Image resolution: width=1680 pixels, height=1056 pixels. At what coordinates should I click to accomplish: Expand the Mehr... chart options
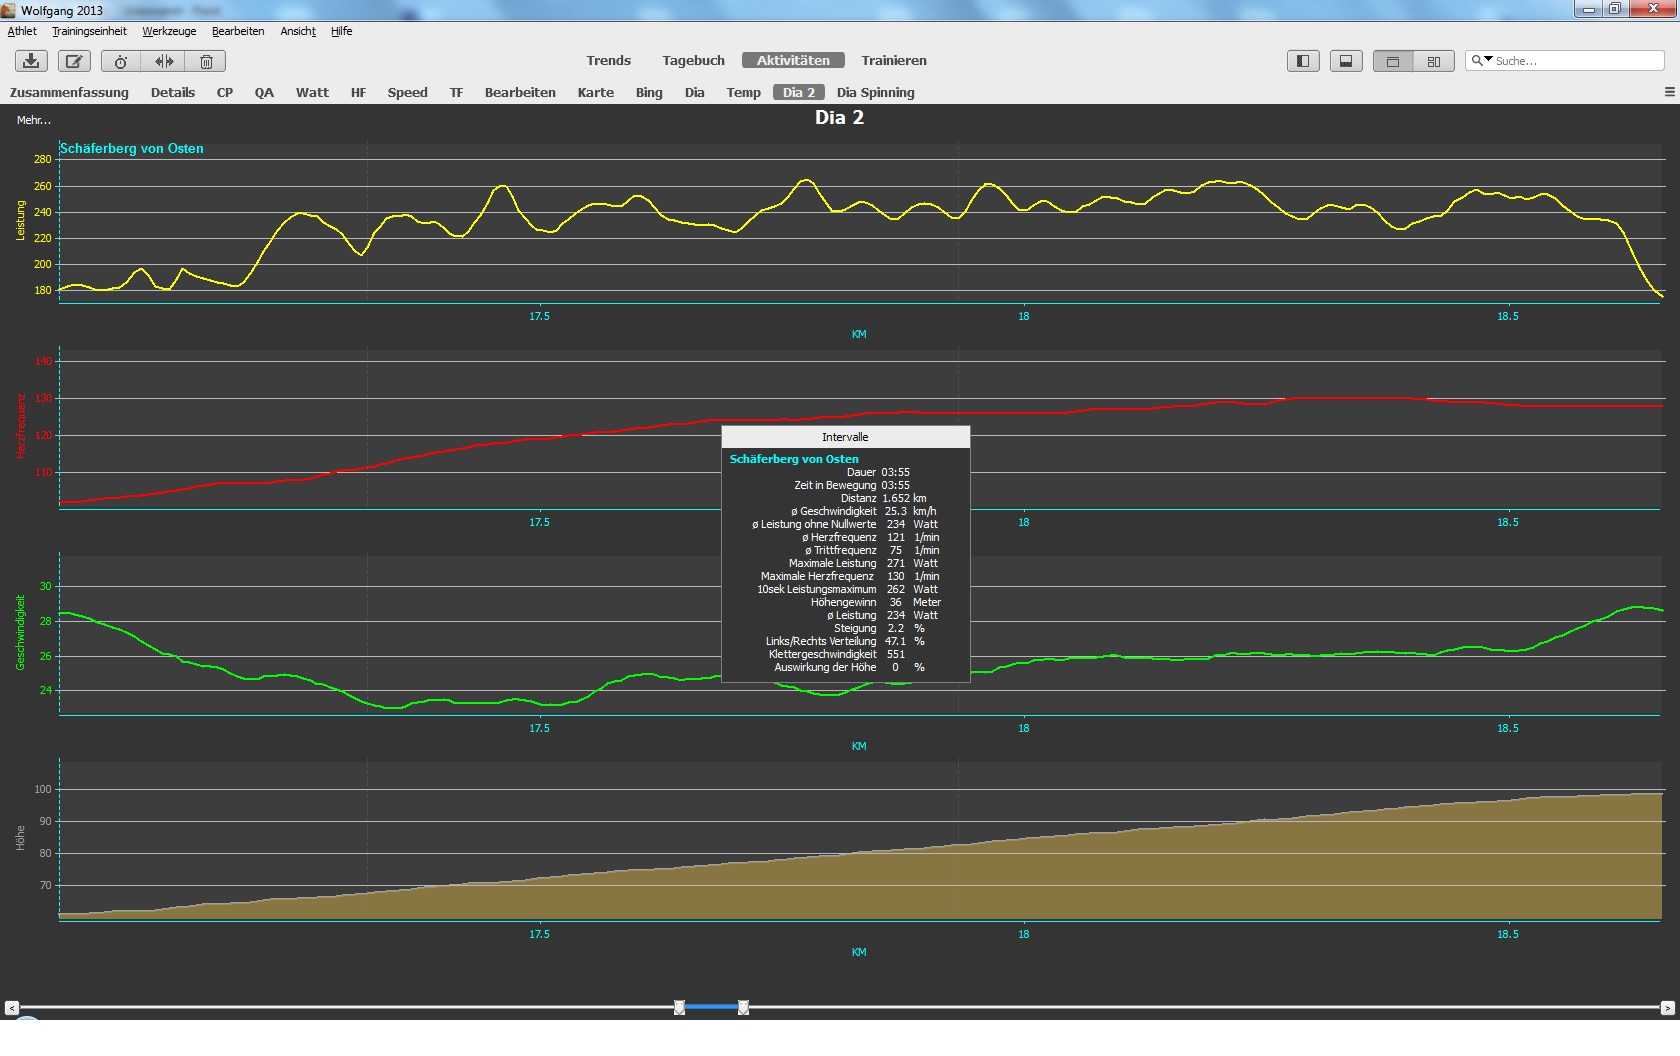click(x=34, y=120)
